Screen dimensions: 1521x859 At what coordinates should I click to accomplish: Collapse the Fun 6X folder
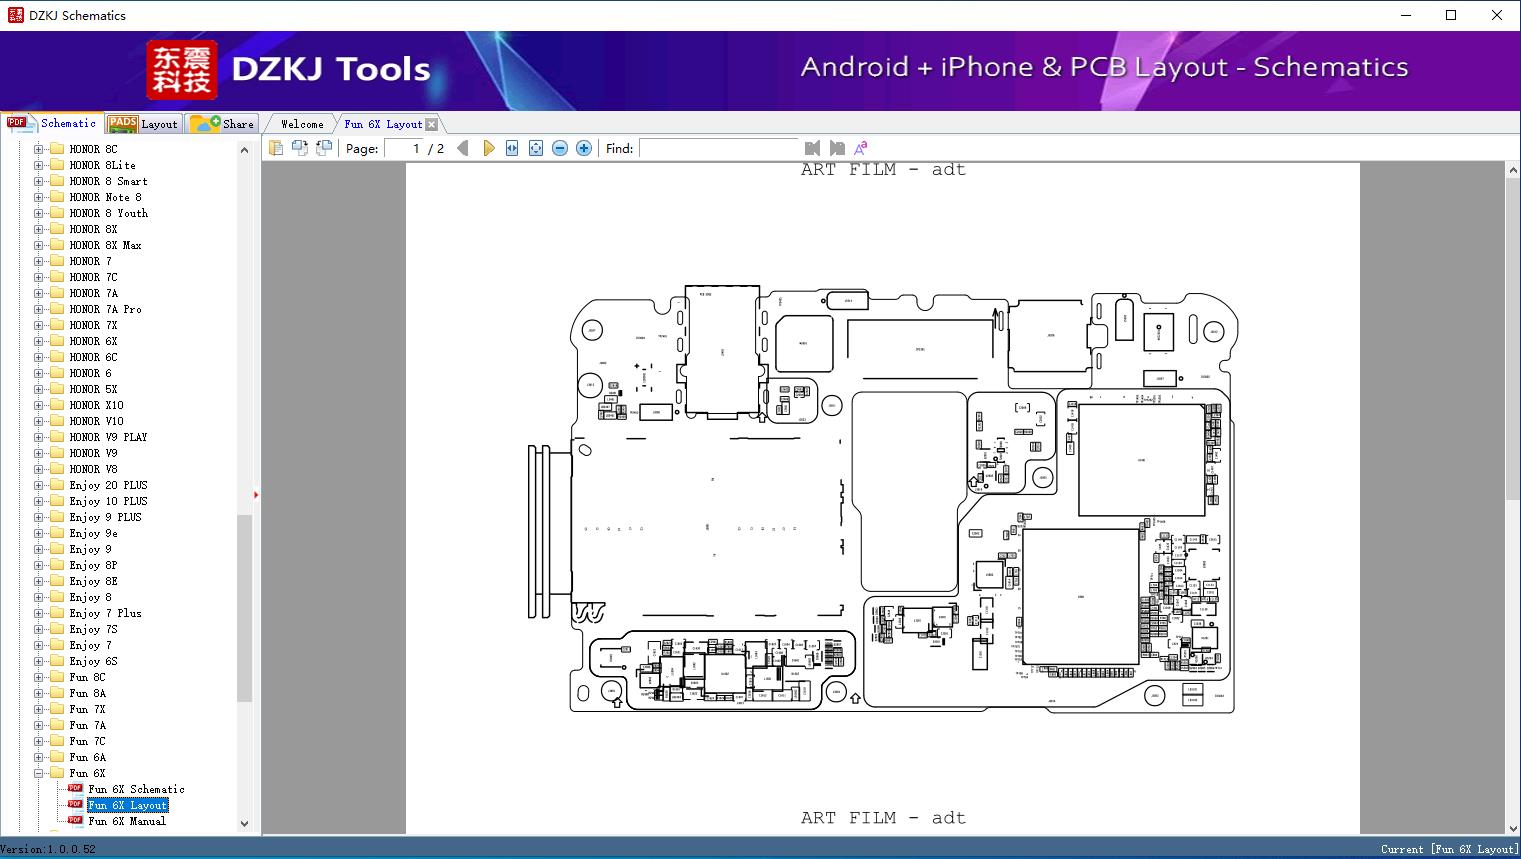(x=38, y=773)
